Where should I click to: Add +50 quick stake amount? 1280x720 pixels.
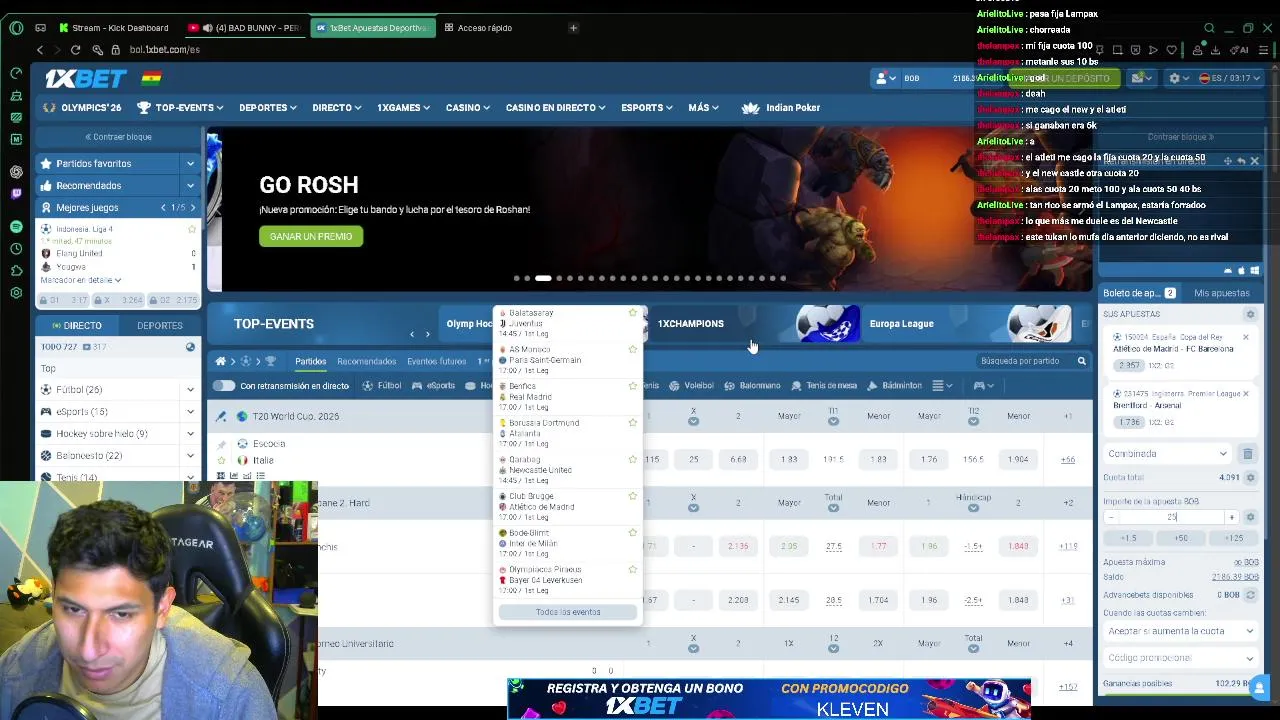(x=1181, y=538)
